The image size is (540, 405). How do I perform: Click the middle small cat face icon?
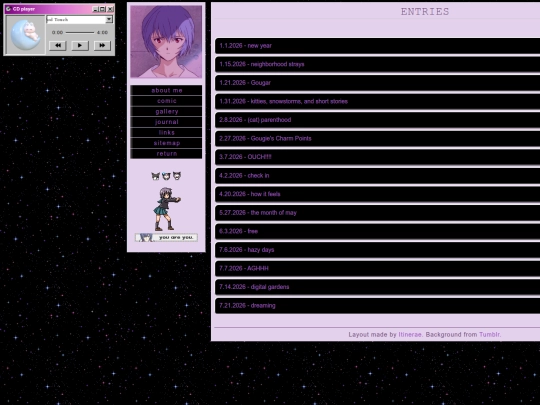[166, 176]
